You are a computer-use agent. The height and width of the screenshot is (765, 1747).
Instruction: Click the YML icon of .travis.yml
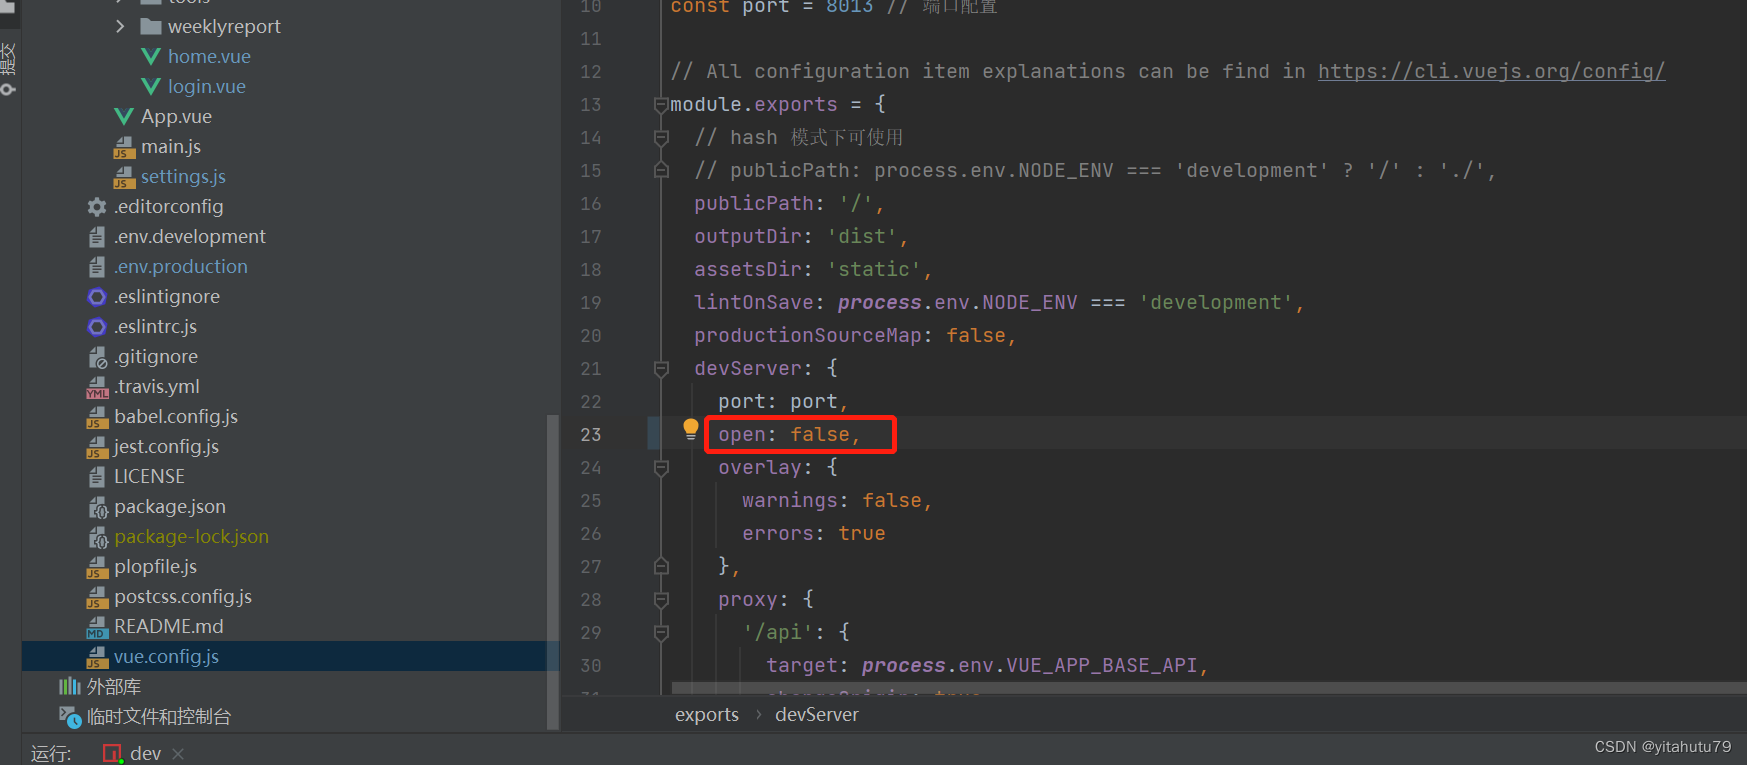(97, 387)
